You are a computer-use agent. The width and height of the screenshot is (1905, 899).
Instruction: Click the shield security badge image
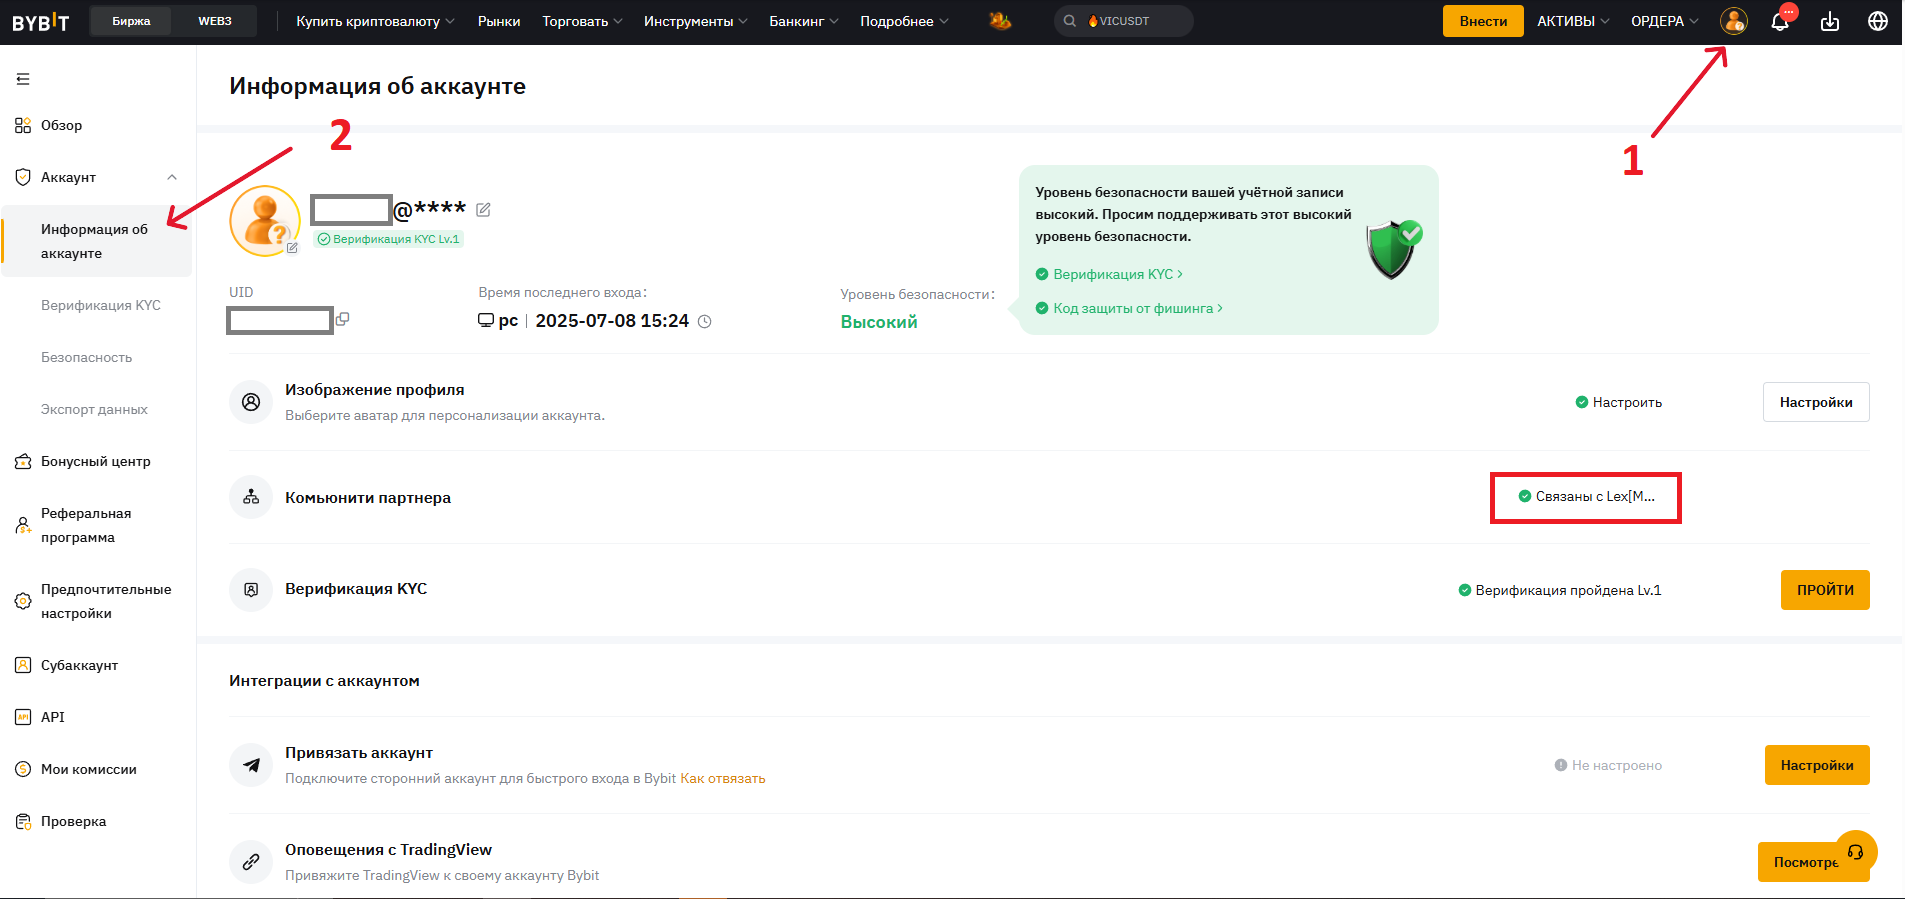1394,249
